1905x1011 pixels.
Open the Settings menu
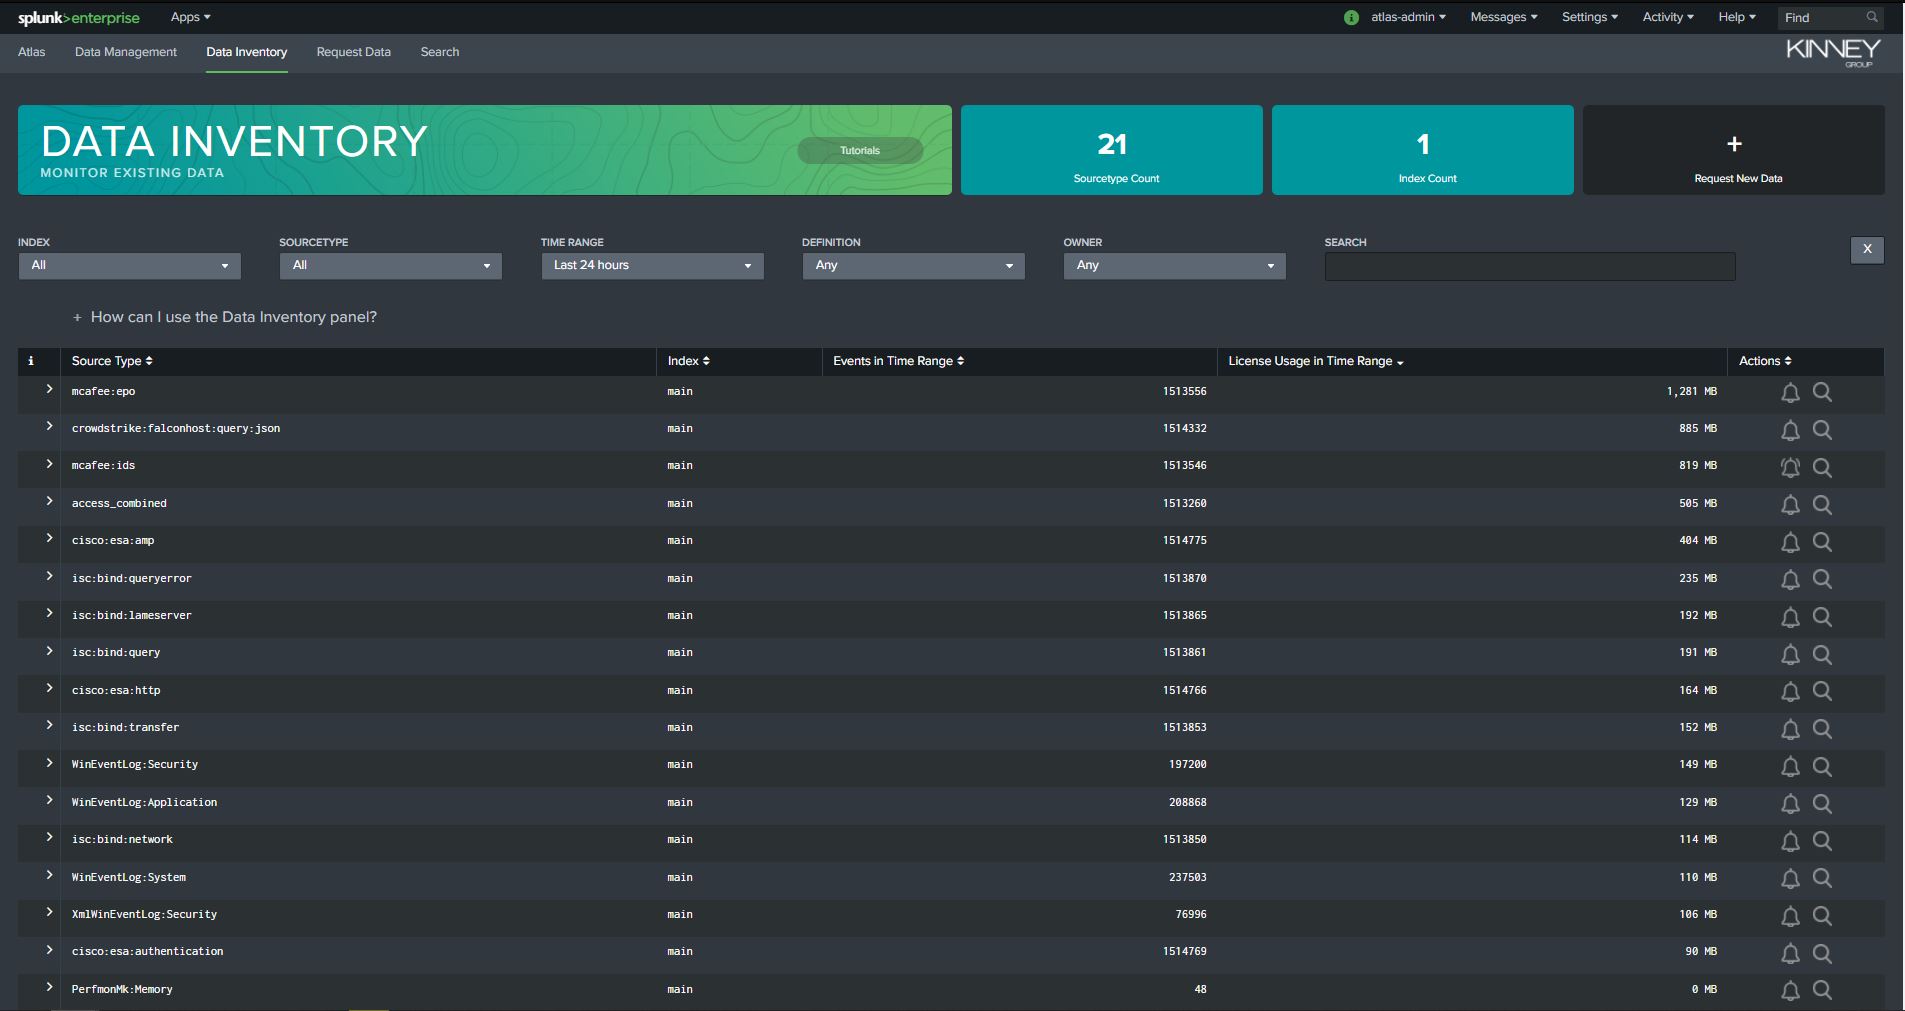1589,17
